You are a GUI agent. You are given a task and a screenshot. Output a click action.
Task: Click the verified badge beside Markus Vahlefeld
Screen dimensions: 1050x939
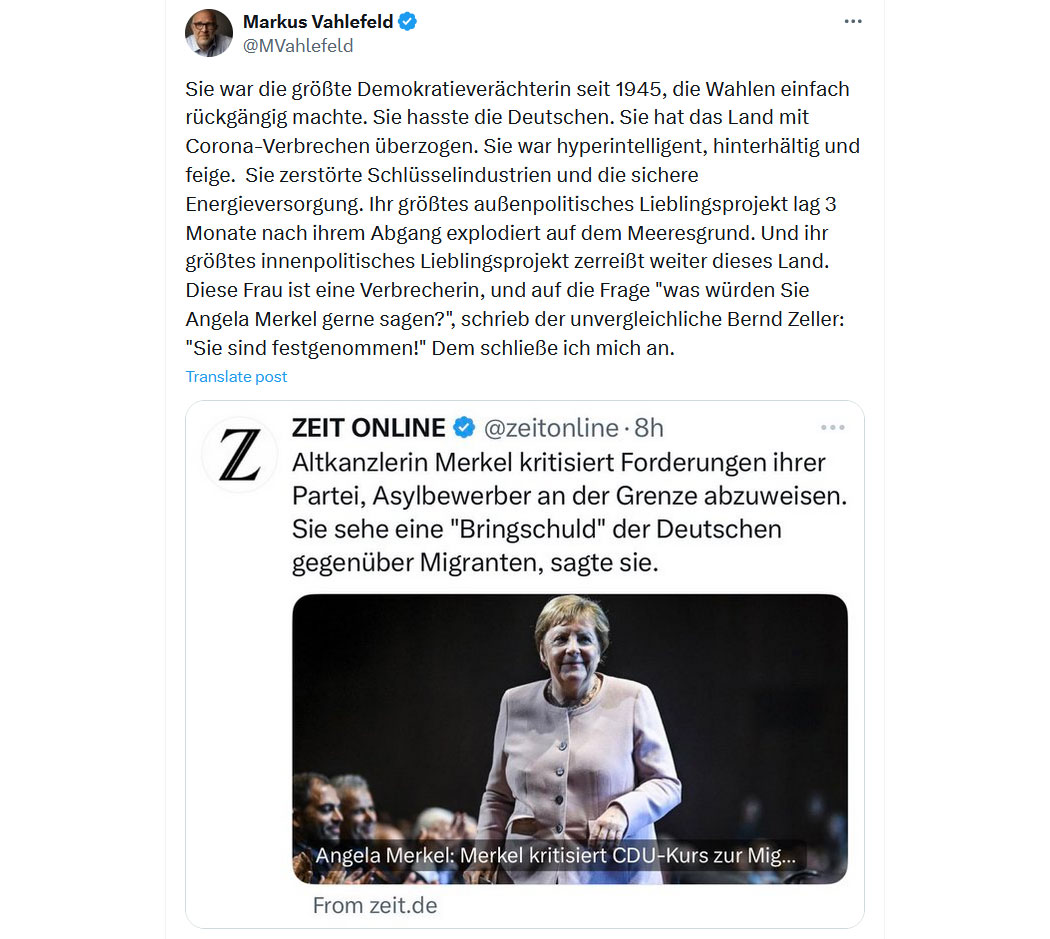(407, 21)
